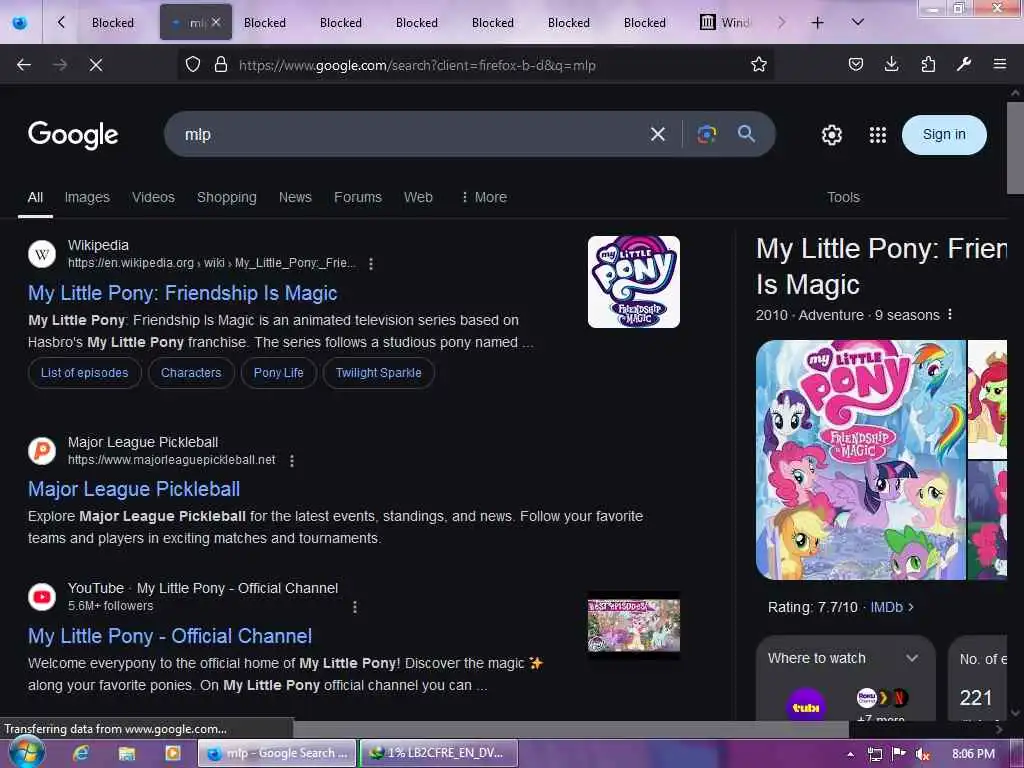This screenshot has height=768, width=1024.
Task: Open the Wikipedia result options menu
Action: pyautogui.click(x=371, y=264)
